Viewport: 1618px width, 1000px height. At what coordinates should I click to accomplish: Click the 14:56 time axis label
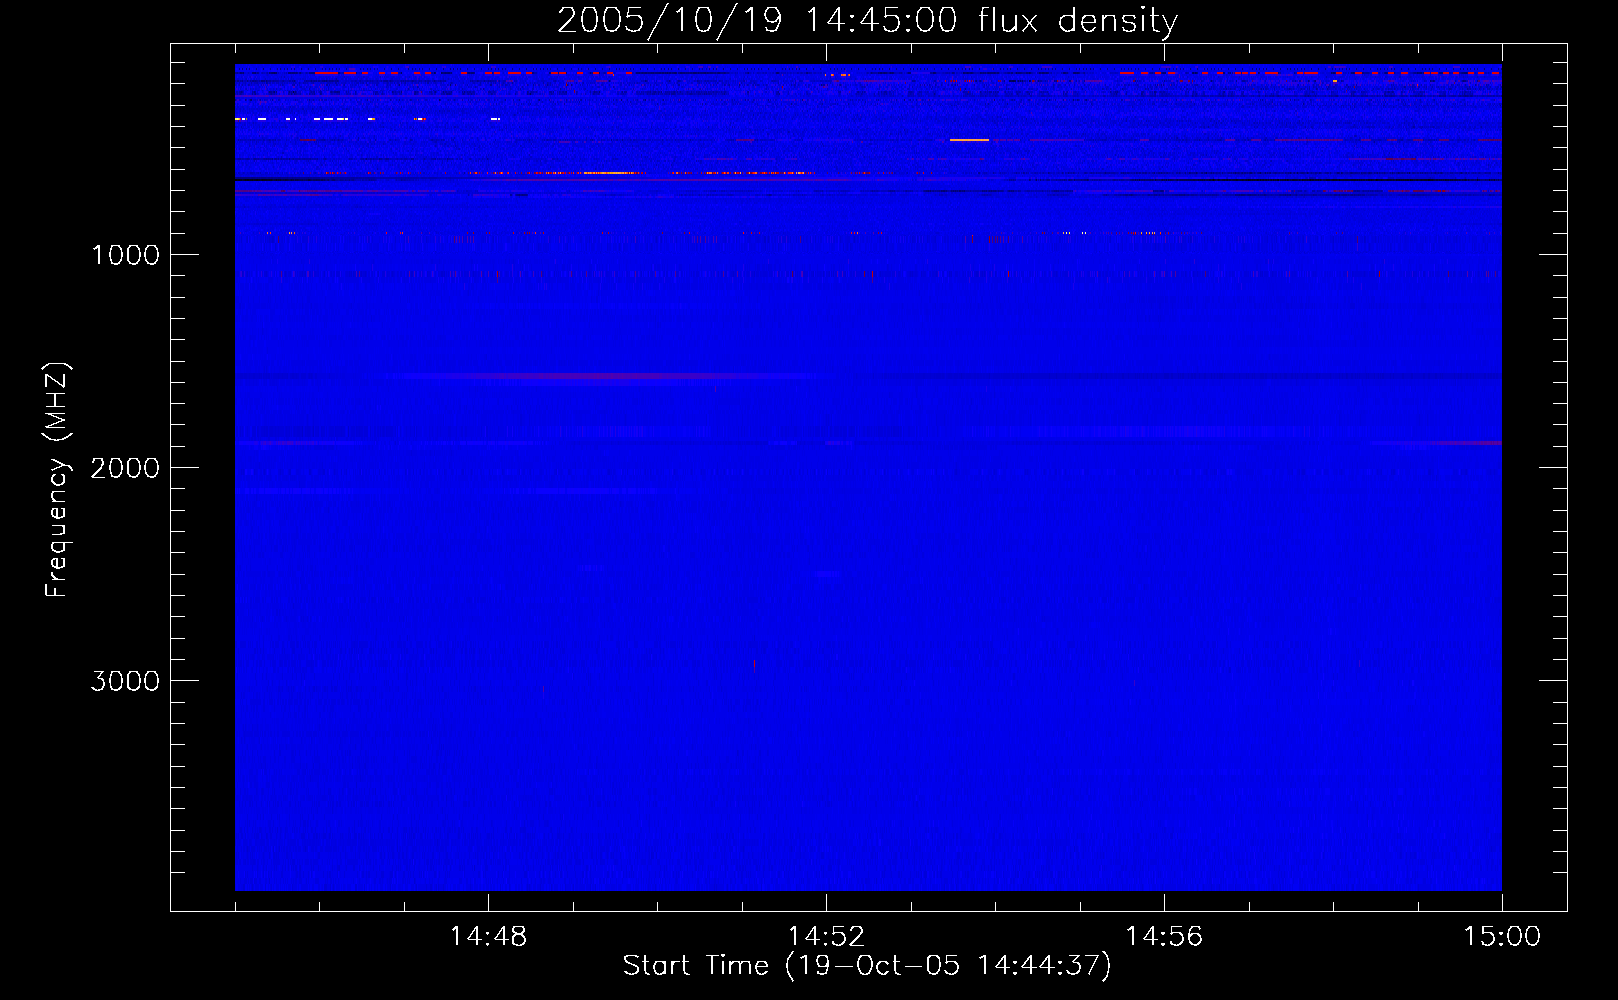[1164, 937]
